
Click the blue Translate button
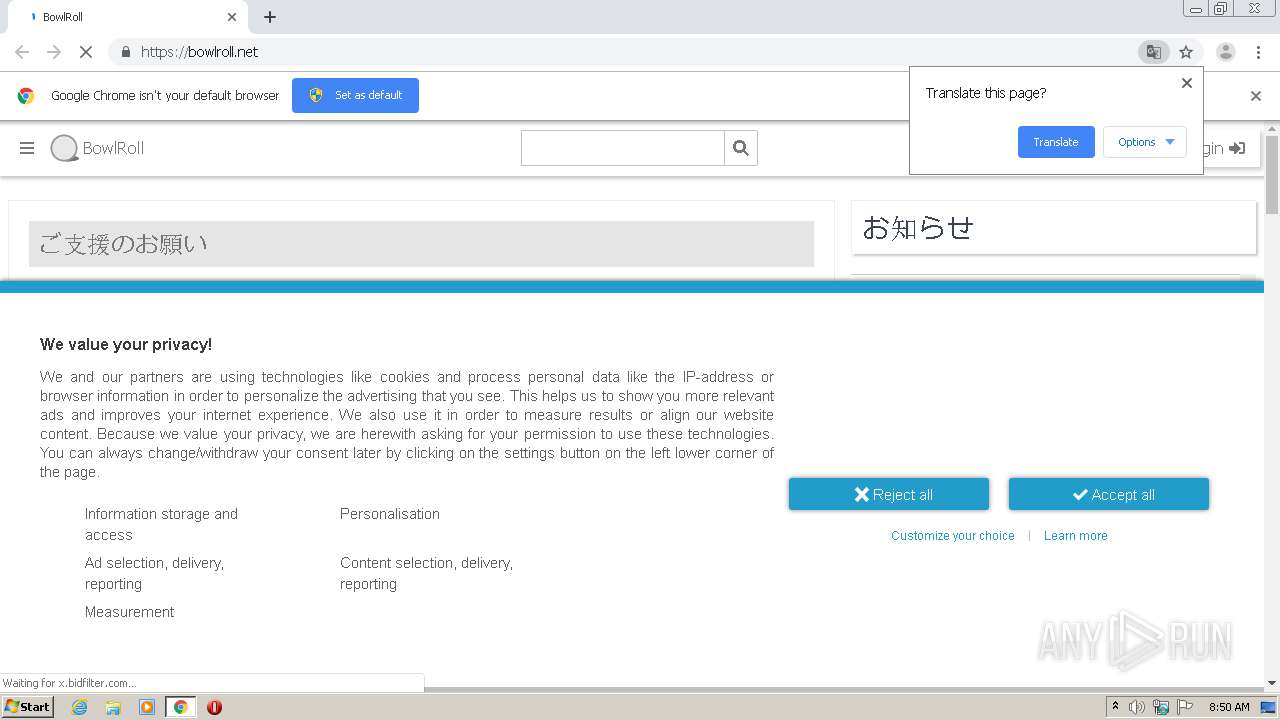(x=1056, y=142)
